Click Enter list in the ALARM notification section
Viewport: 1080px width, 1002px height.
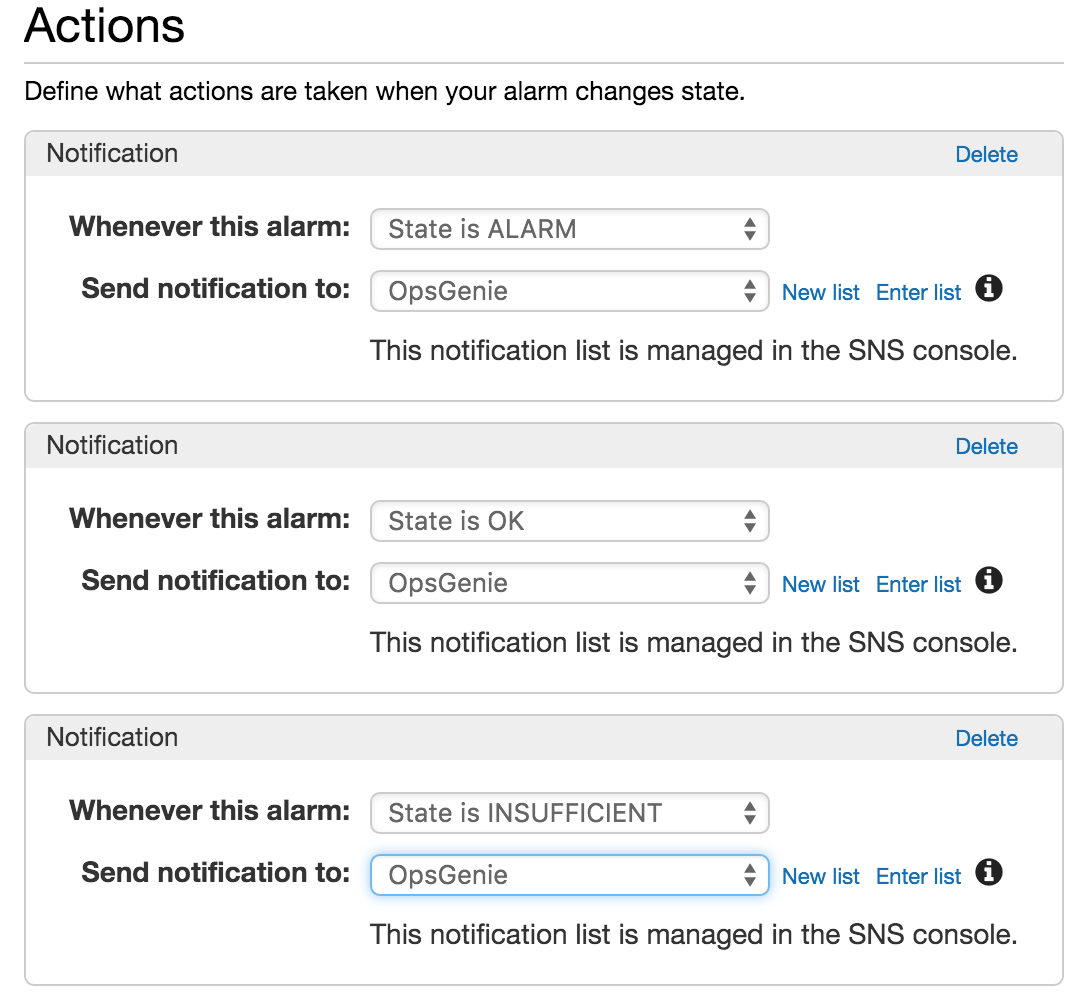(x=918, y=291)
